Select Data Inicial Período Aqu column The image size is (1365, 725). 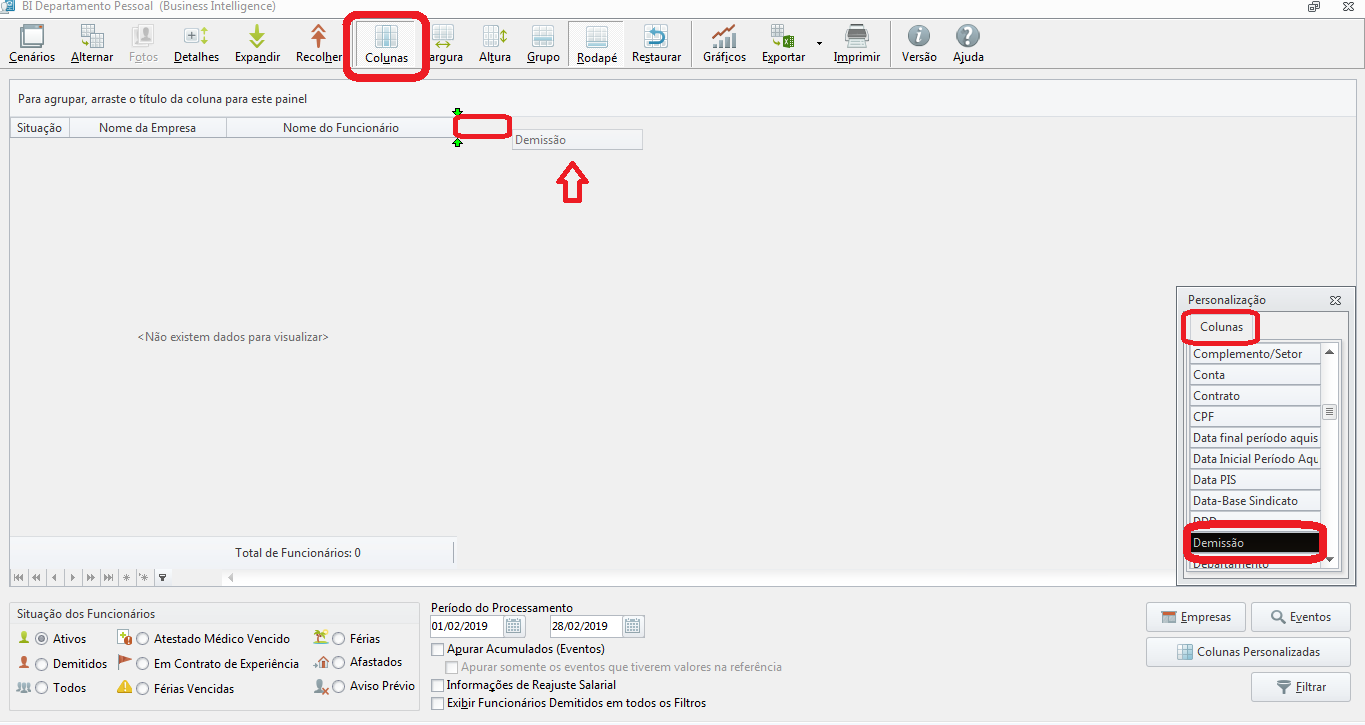1255,459
